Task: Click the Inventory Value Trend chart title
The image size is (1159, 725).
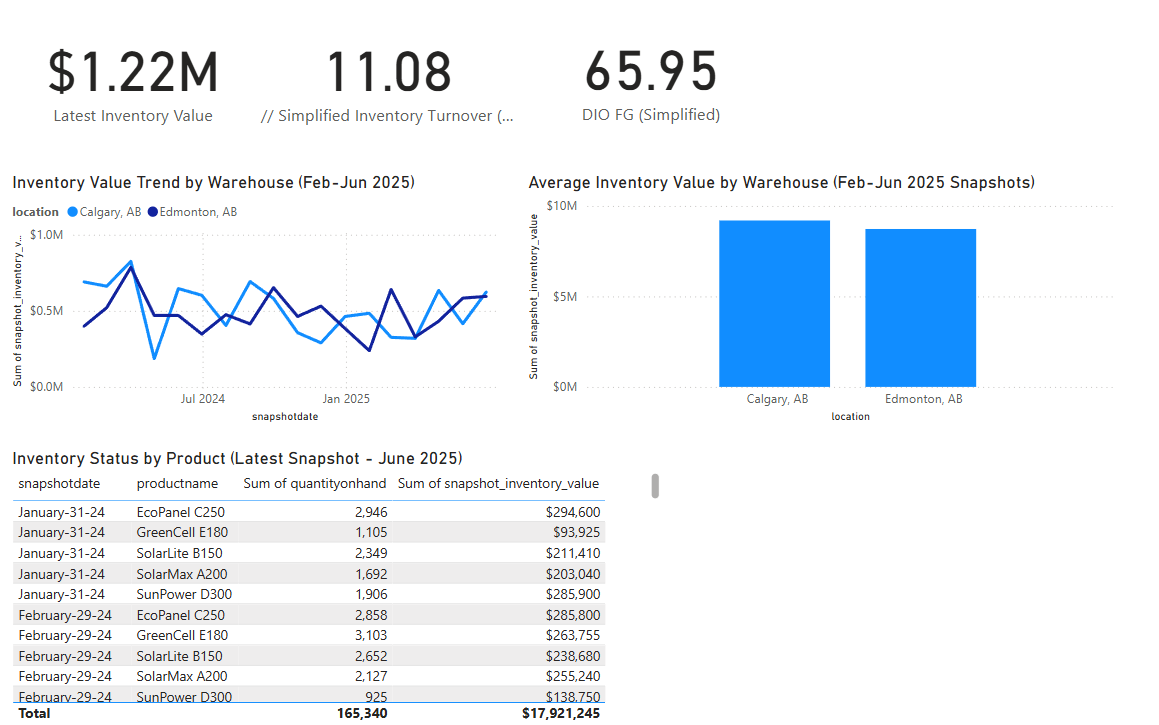Action: tap(214, 182)
